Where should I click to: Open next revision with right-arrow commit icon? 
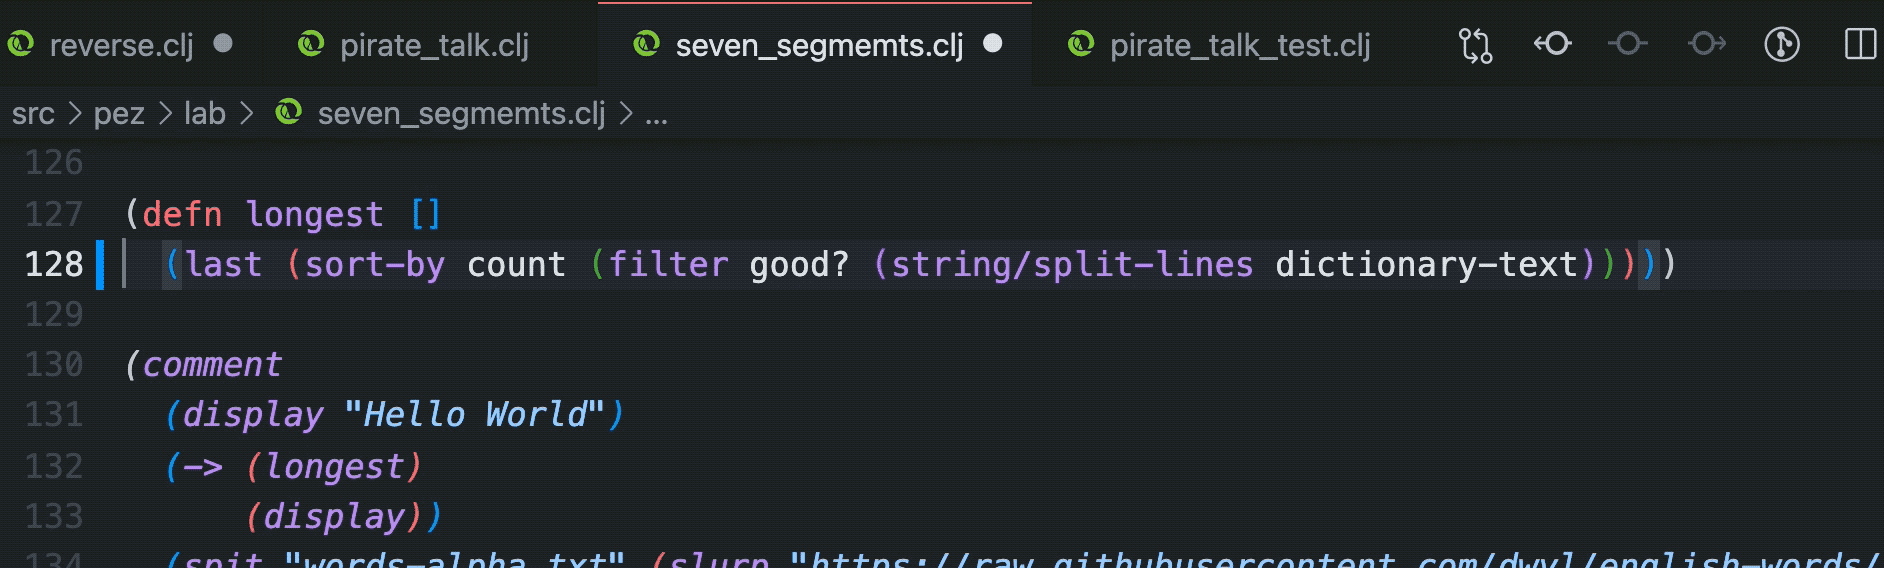(x=1706, y=44)
